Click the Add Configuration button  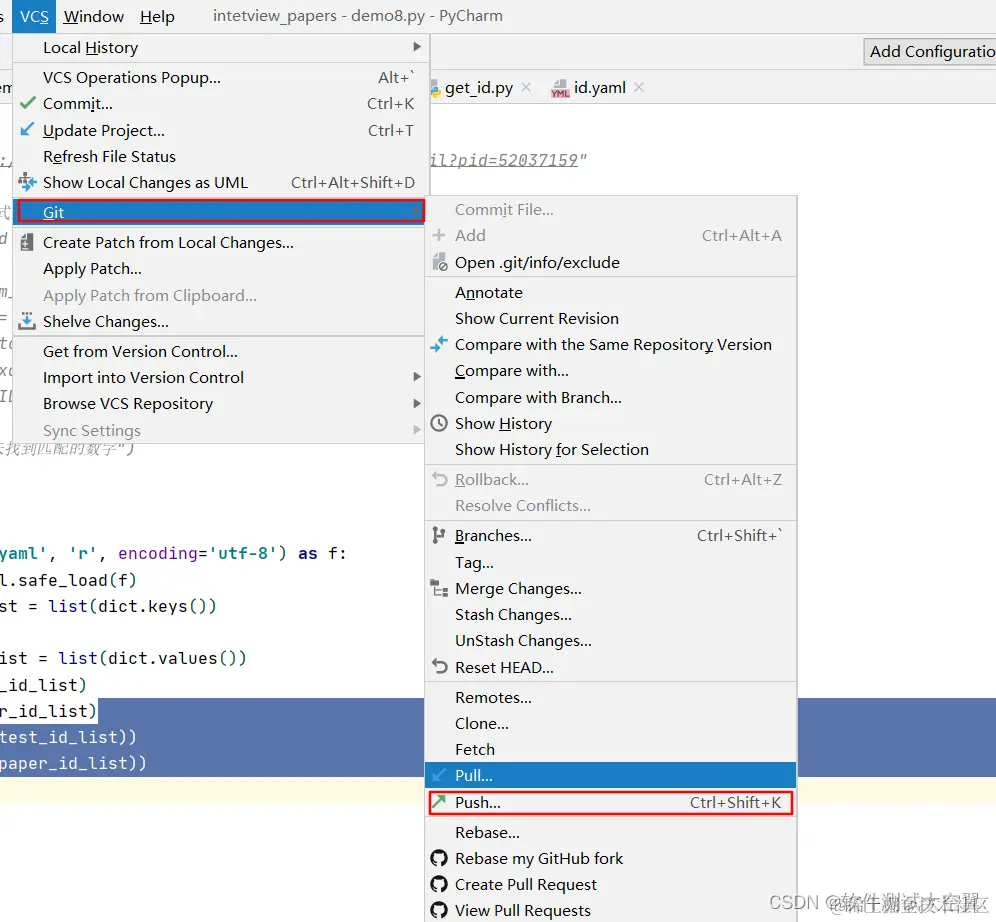[930, 51]
